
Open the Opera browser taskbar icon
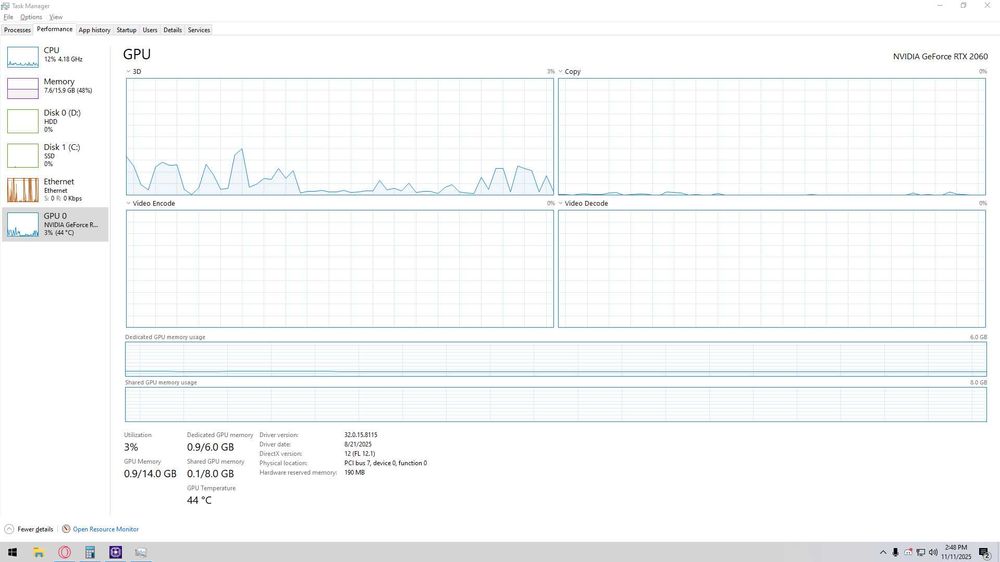pos(64,552)
